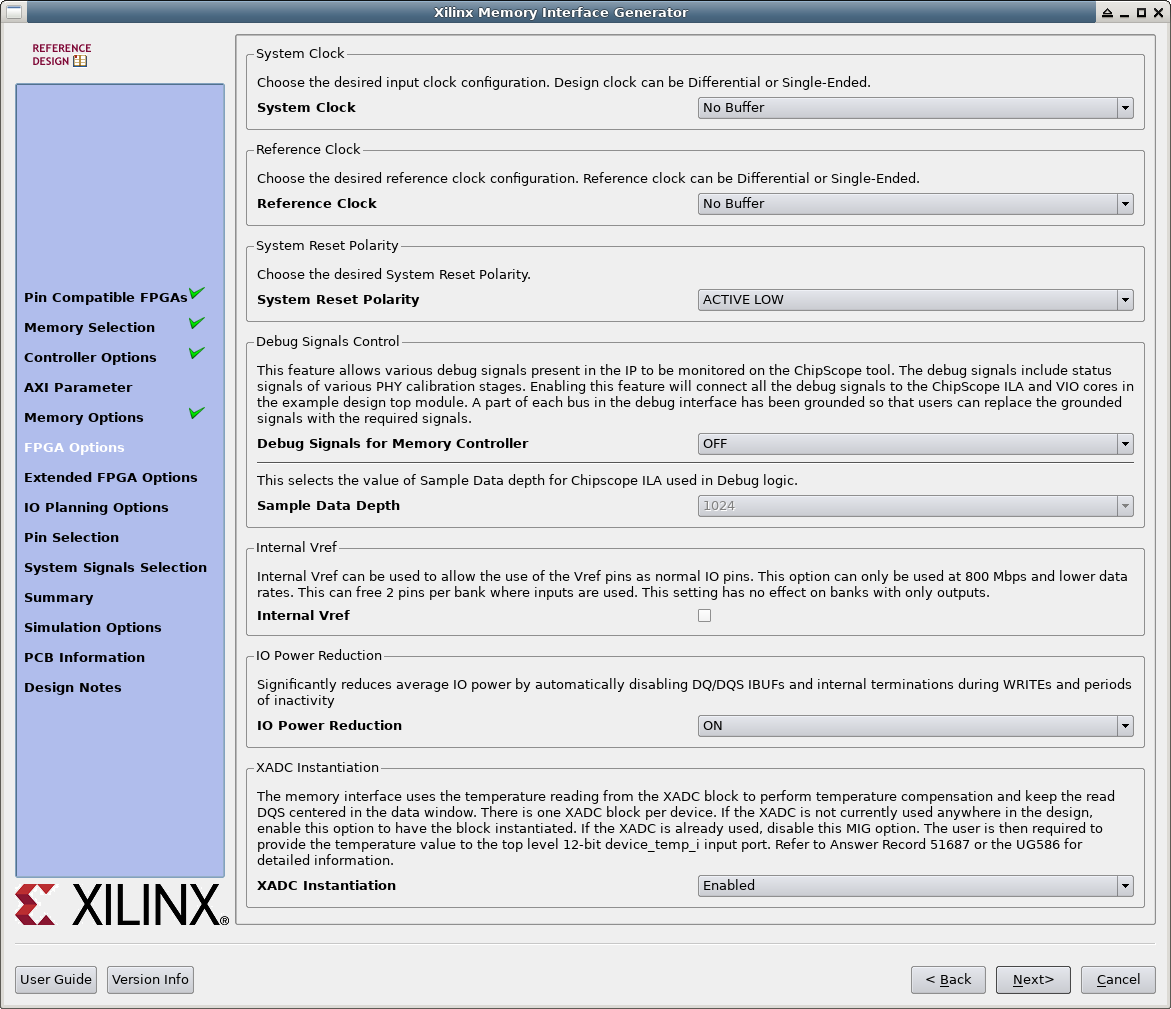Click green checkmark beside Memory Options
Image resolution: width=1171 pixels, height=1009 pixels.
(197, 414)
